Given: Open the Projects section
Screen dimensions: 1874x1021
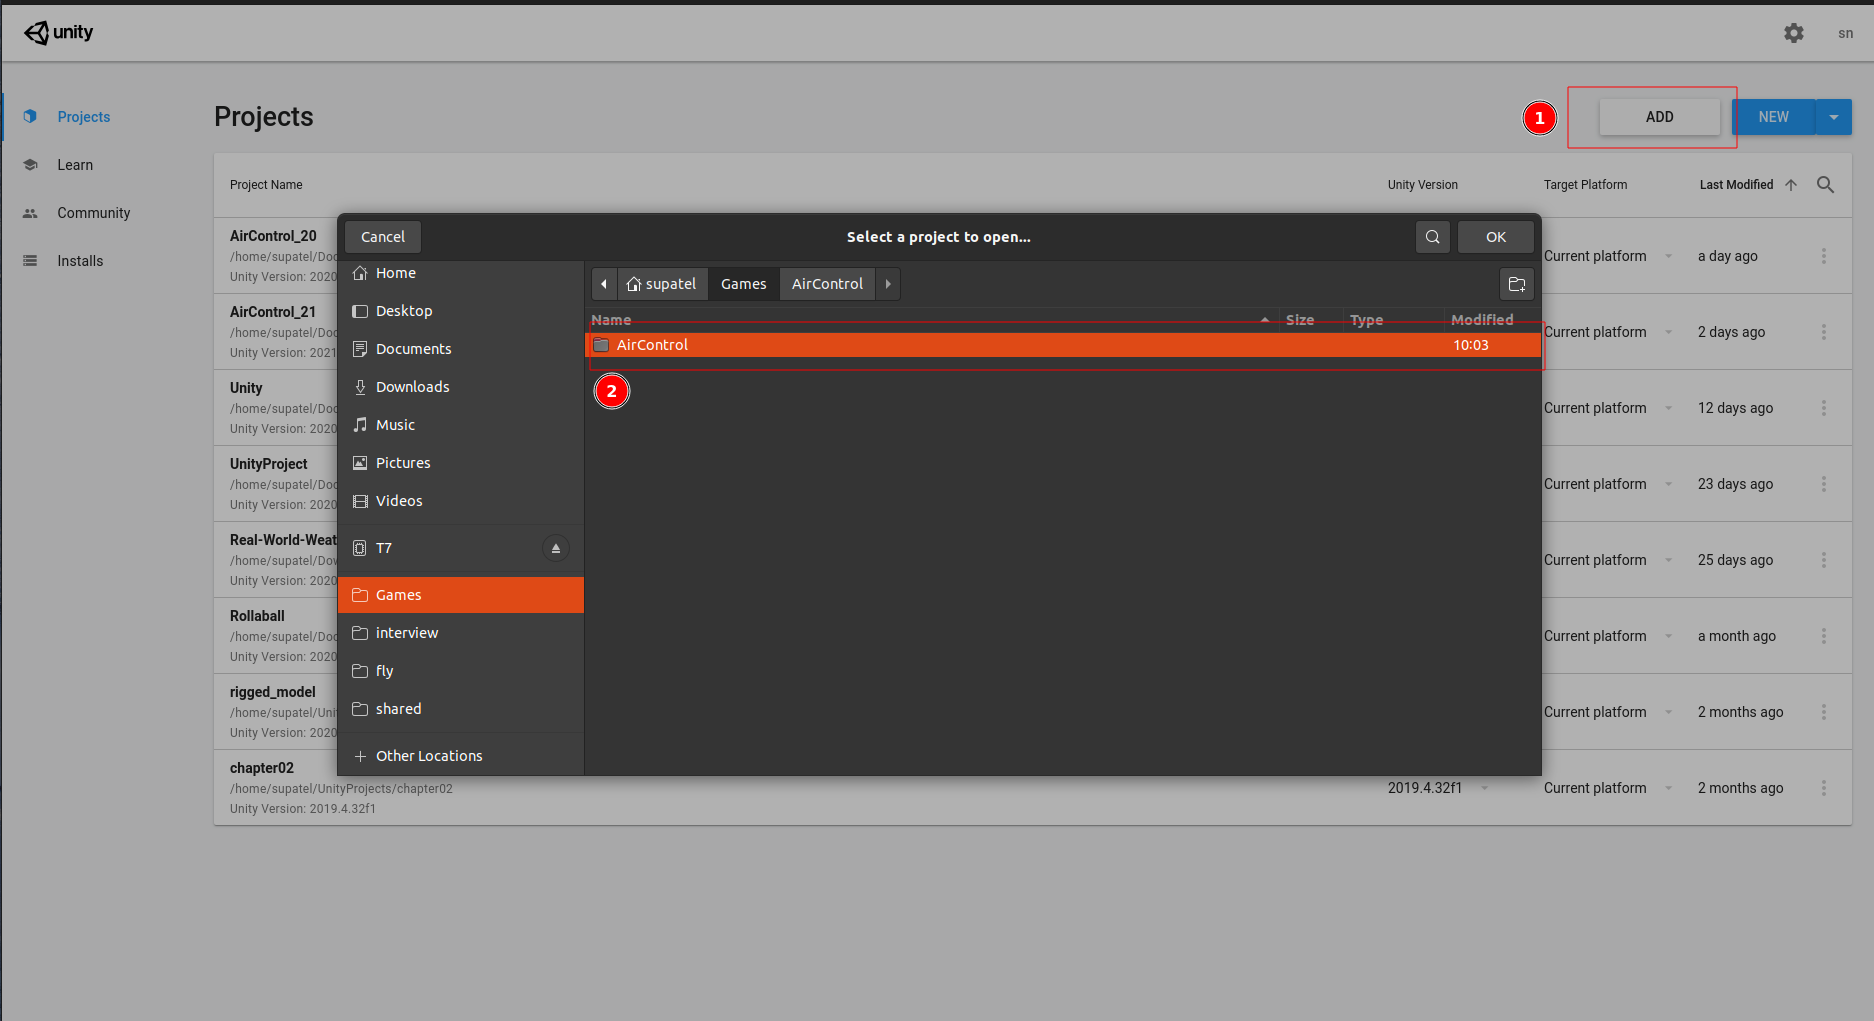Looking at the screenshot, I should (84, 117).
